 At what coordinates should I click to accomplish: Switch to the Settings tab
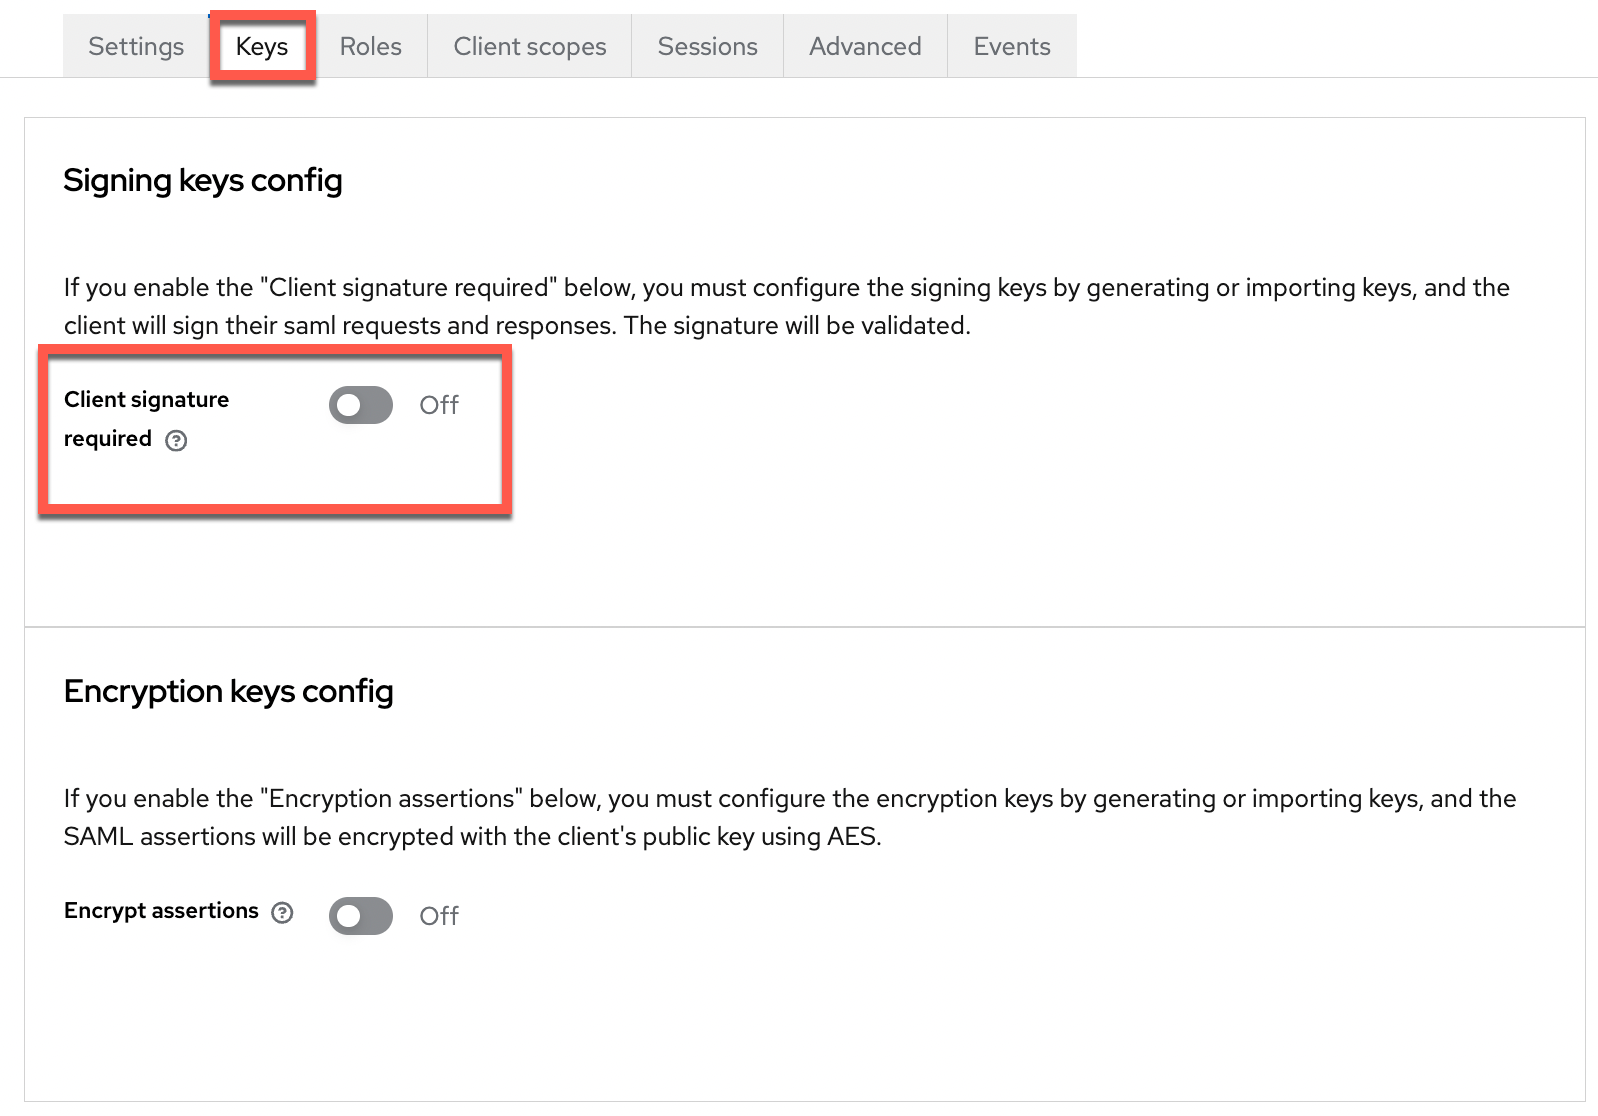[136, 46]
